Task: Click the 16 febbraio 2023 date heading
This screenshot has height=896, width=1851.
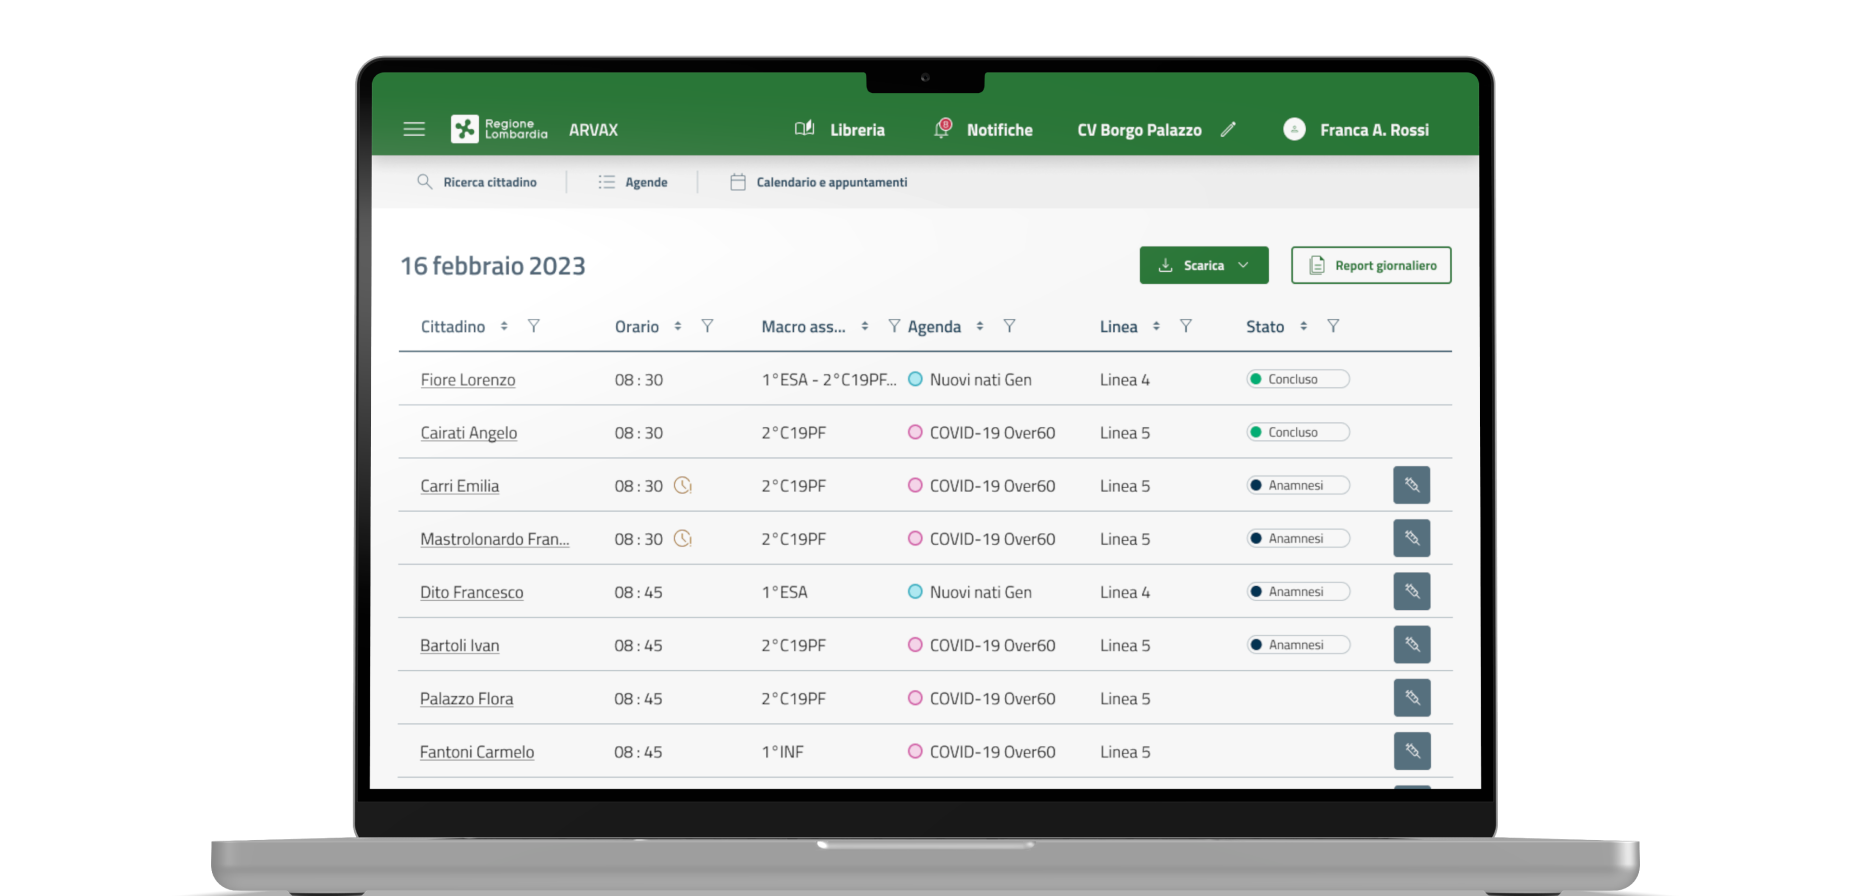Action: point(493,266)
